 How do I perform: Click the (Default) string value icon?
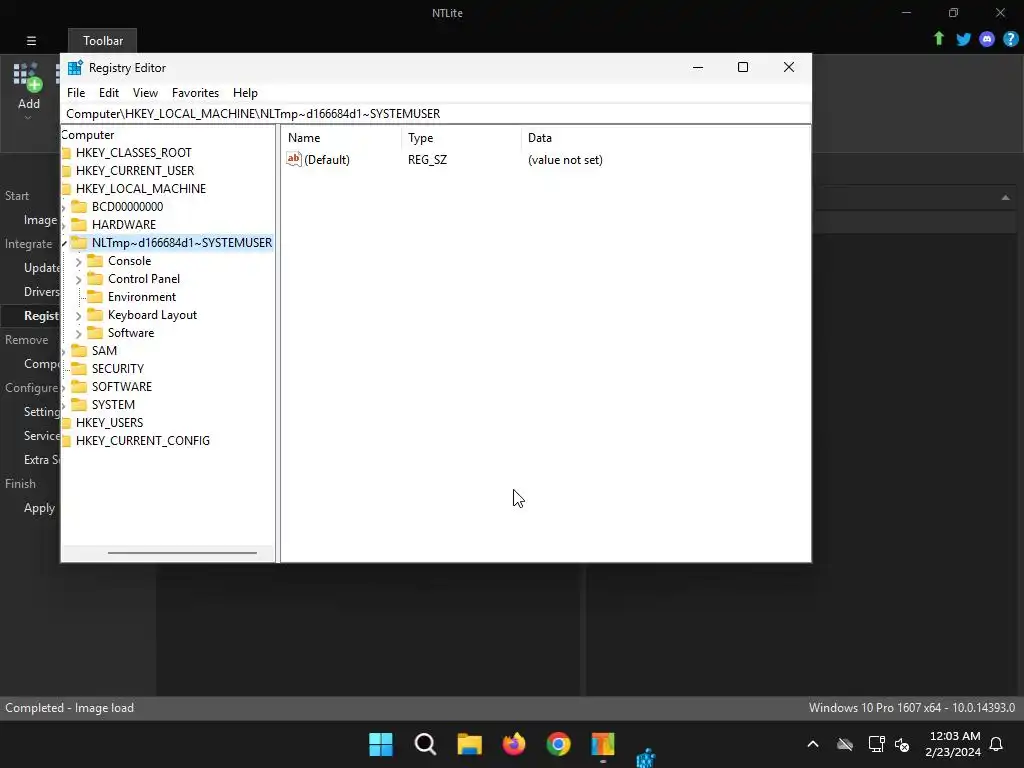pos(294,159)
